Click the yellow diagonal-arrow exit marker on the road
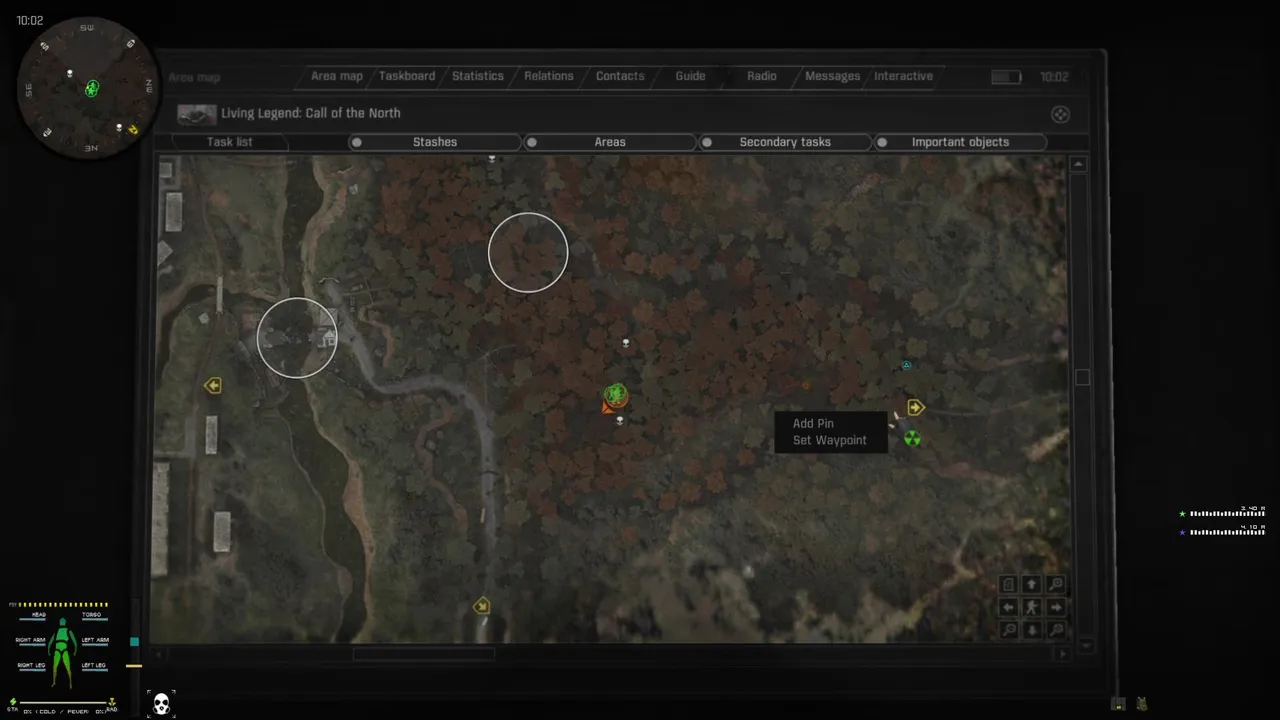Image resolution: width=1280 pixels, height=720 pixels. coord(482,606)
